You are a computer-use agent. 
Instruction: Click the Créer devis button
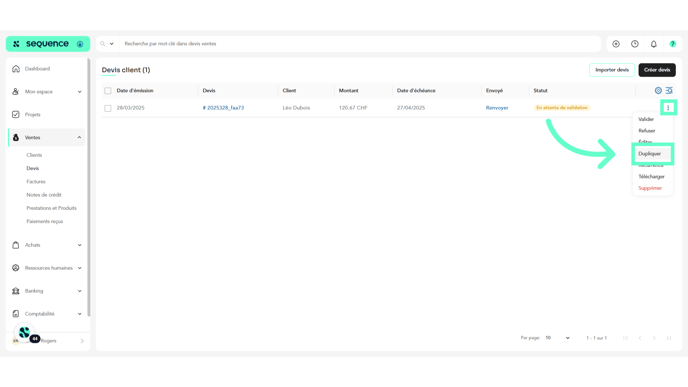(x=657, y=70)
